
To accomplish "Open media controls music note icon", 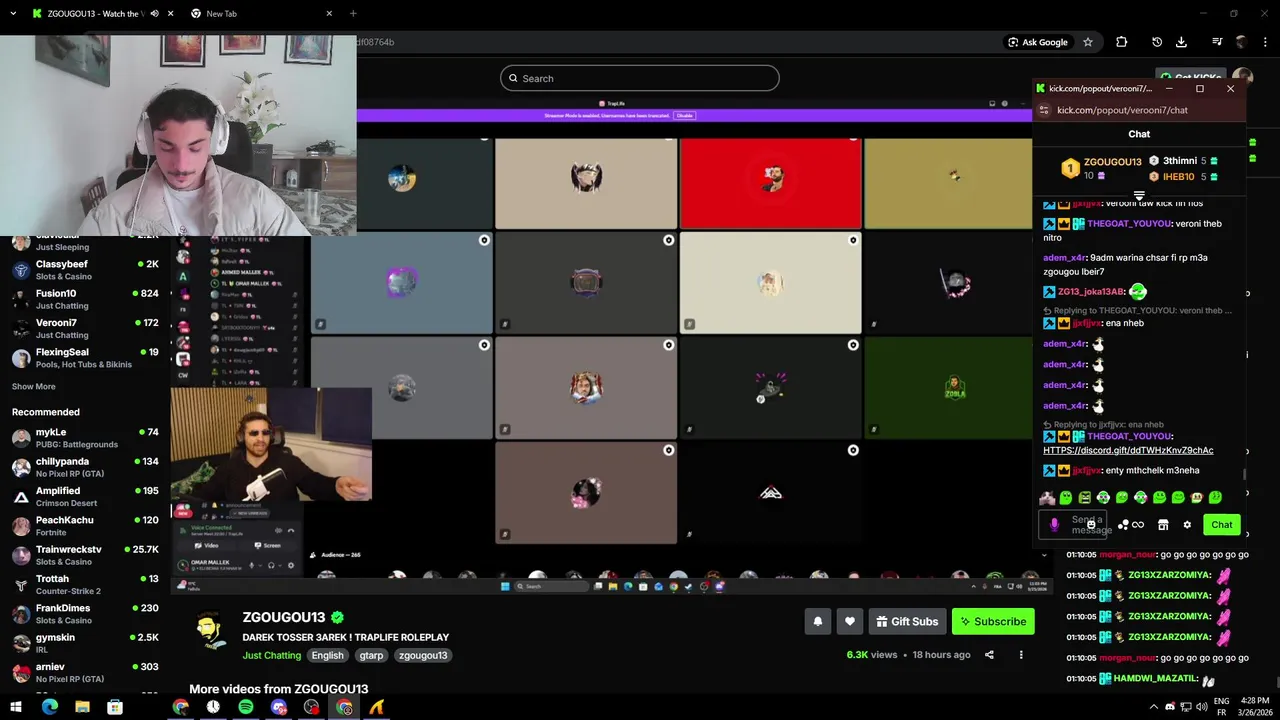I will click(x=1217, y=42).
